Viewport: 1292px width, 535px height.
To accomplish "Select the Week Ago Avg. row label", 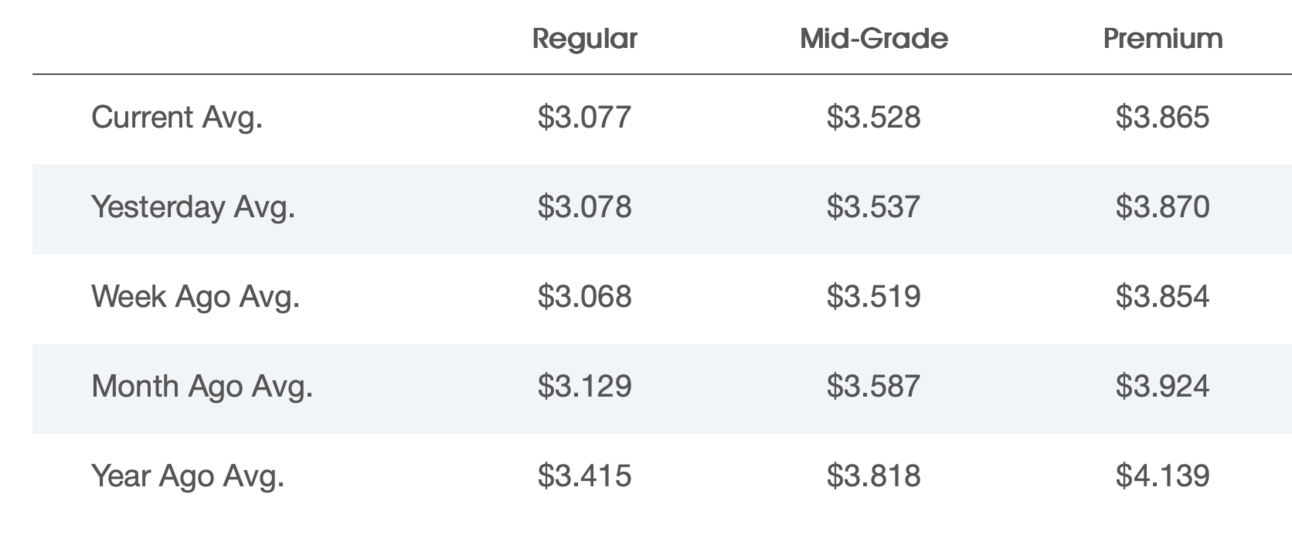I will [195, 297].
